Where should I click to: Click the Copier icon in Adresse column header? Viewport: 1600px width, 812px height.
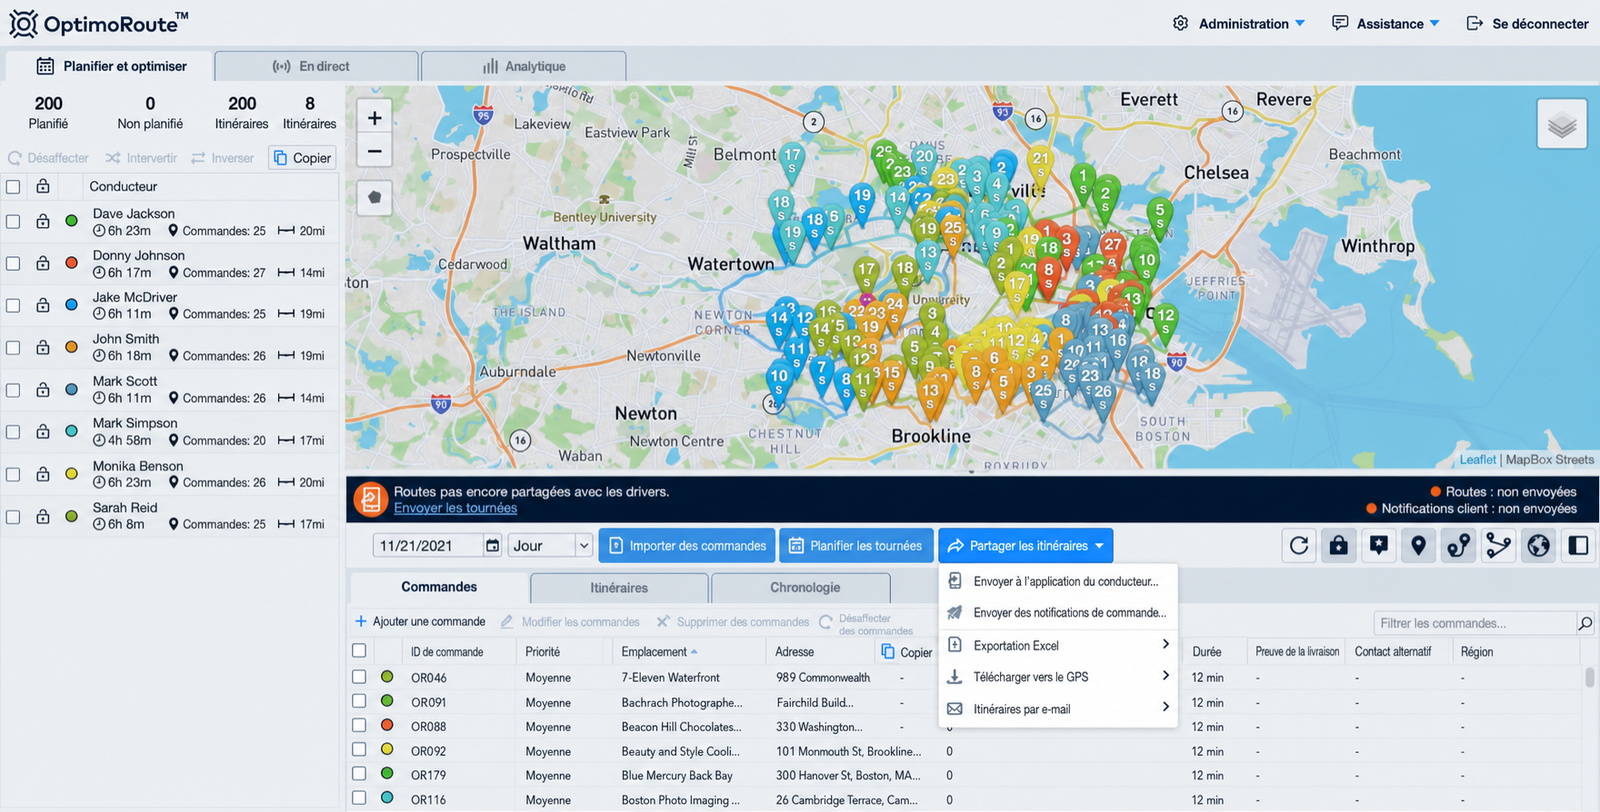pyautogui.click(x=887, y=652)
